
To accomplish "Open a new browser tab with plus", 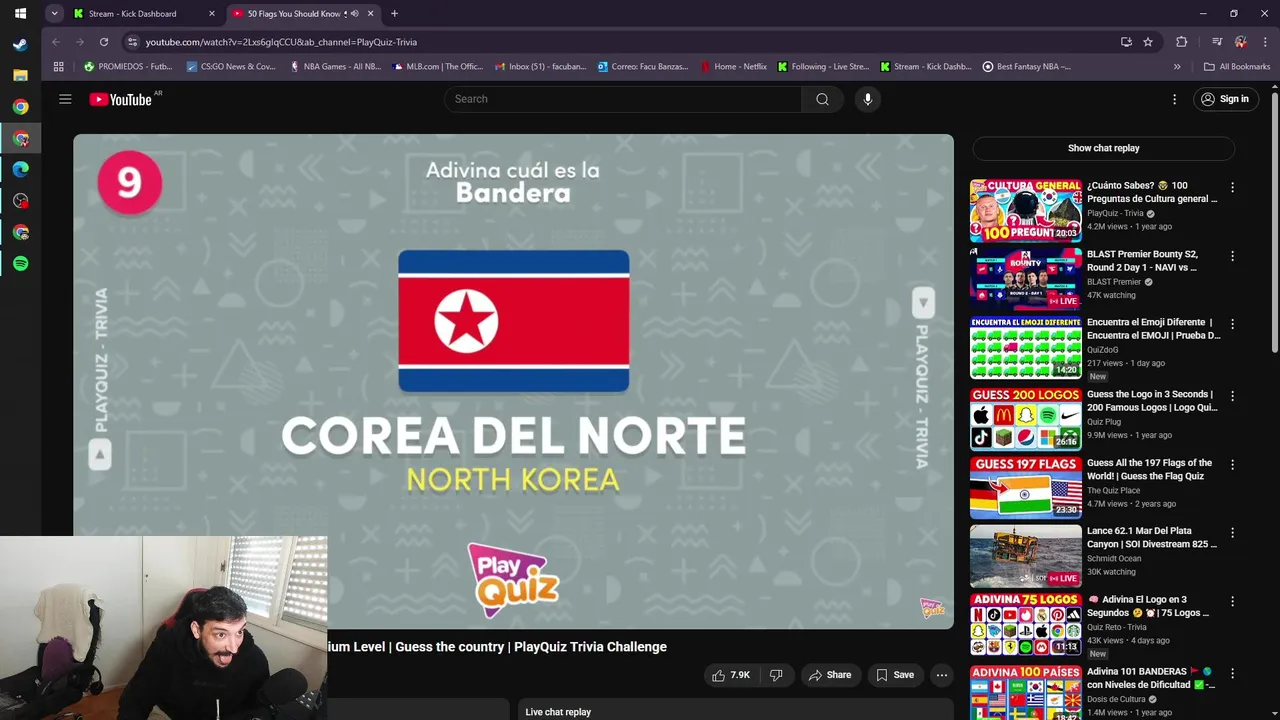I will pos(394,14).
